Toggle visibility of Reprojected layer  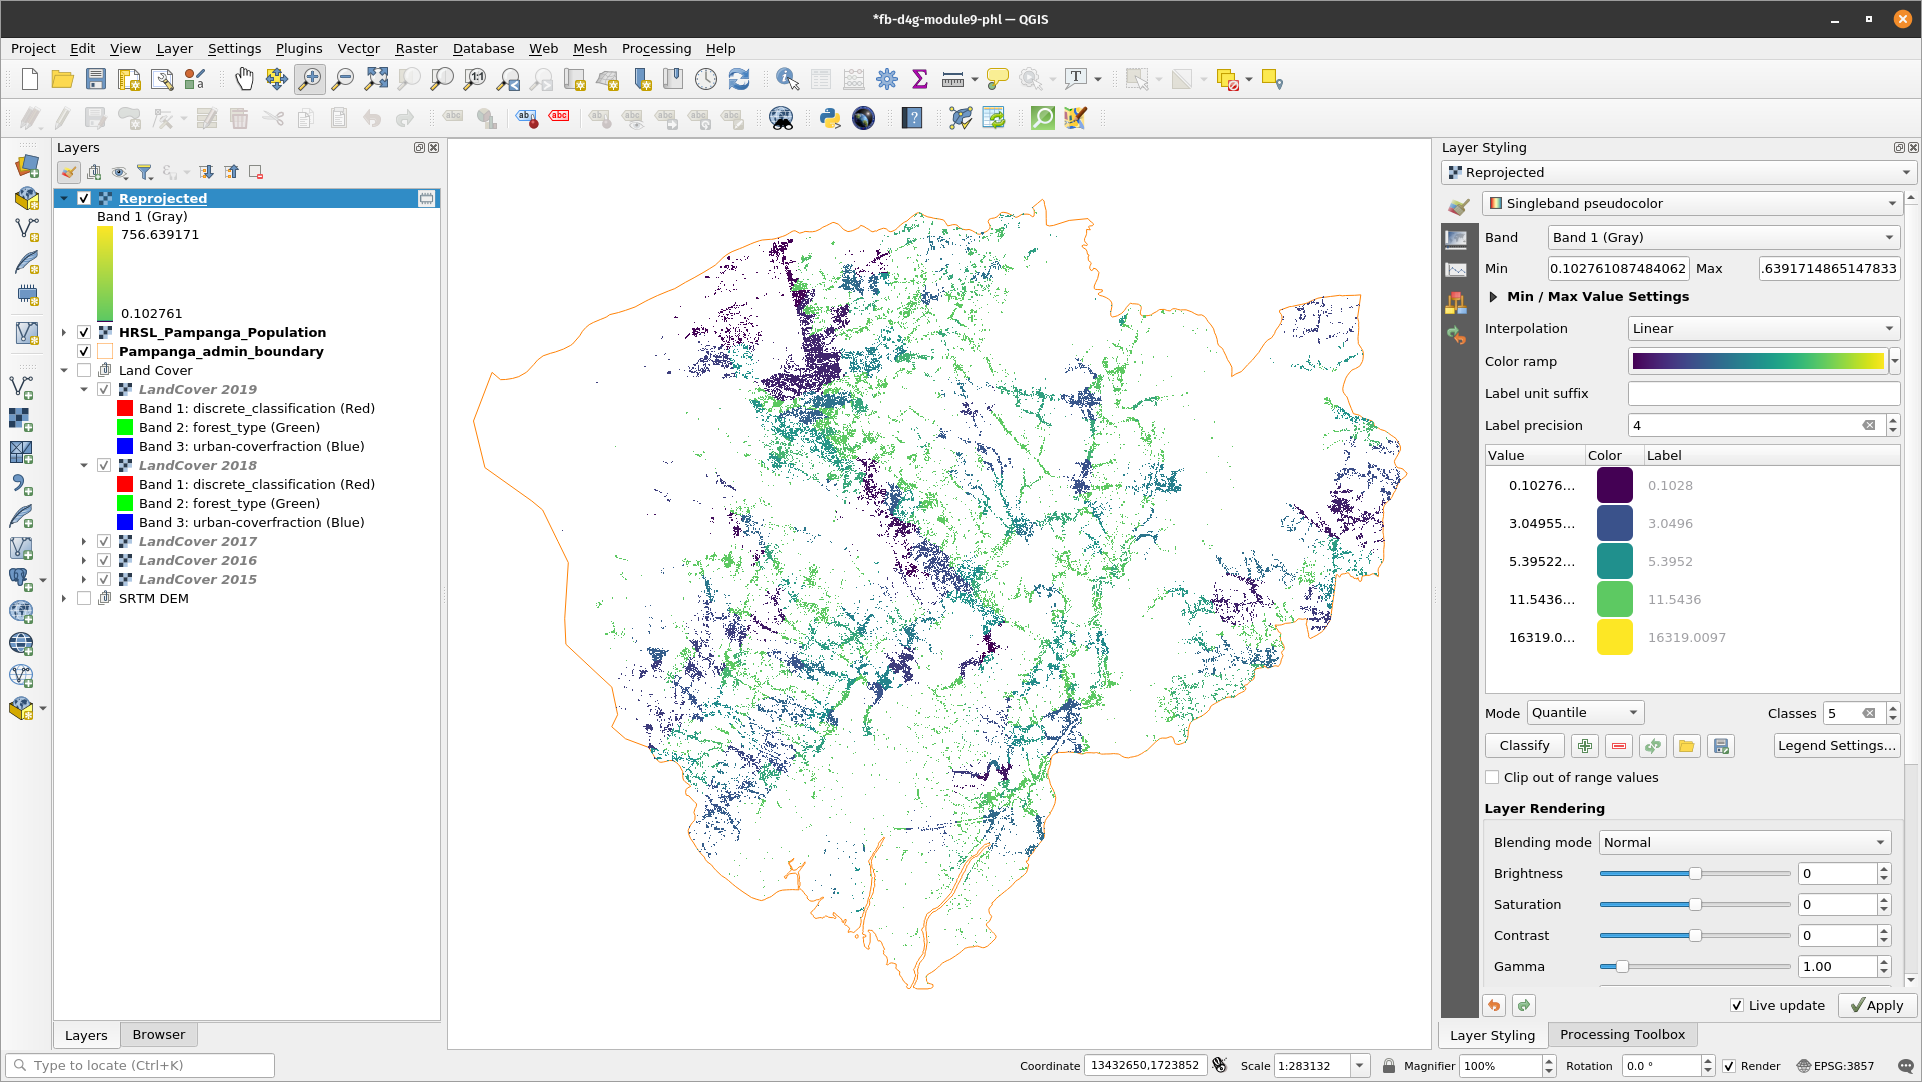click(84, 198)
